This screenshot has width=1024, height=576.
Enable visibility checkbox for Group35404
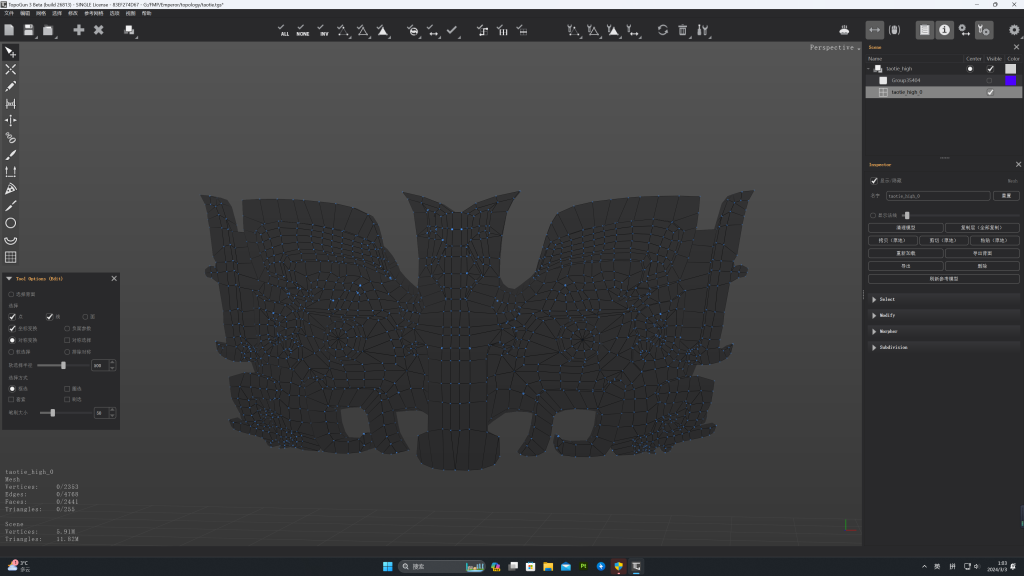coord(990,80)
